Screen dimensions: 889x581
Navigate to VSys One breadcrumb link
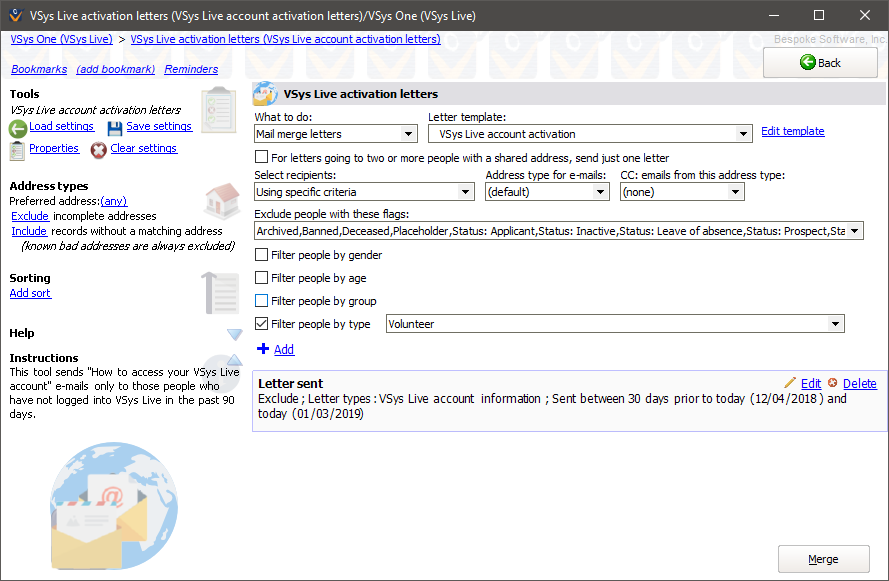(x=61, y=39)
